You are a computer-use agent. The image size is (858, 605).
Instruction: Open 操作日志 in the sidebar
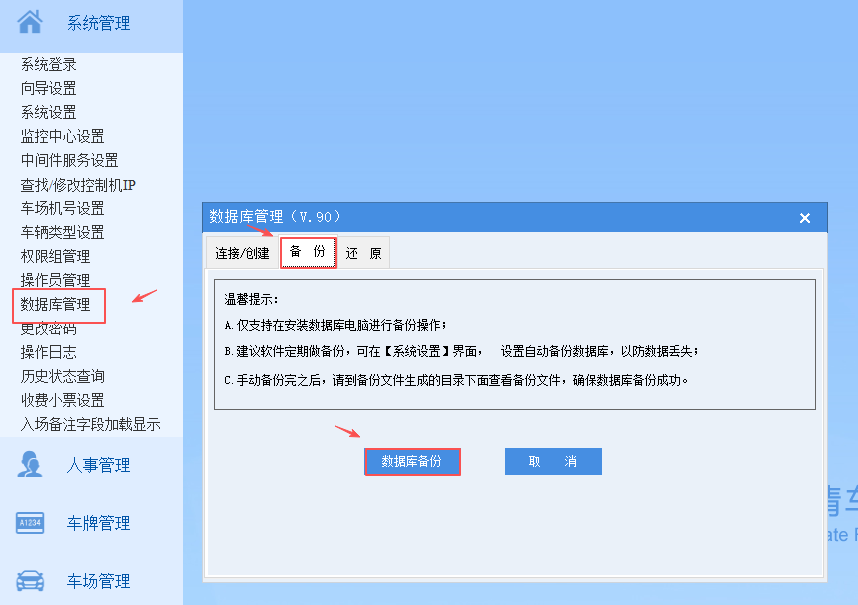pyautogui.click(x=49, y=352)
